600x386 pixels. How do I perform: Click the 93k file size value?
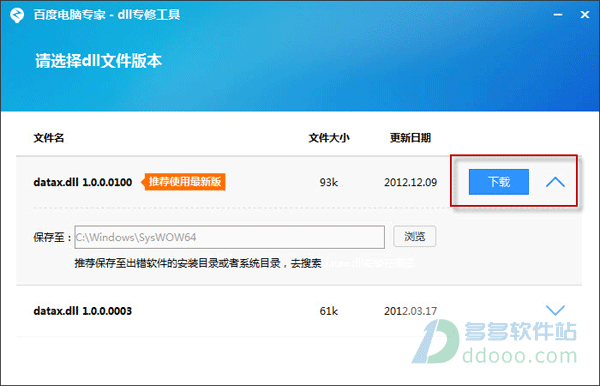329,182
